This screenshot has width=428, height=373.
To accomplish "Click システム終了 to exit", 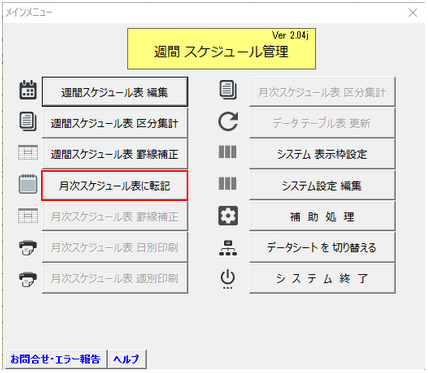I will [322, 278].
